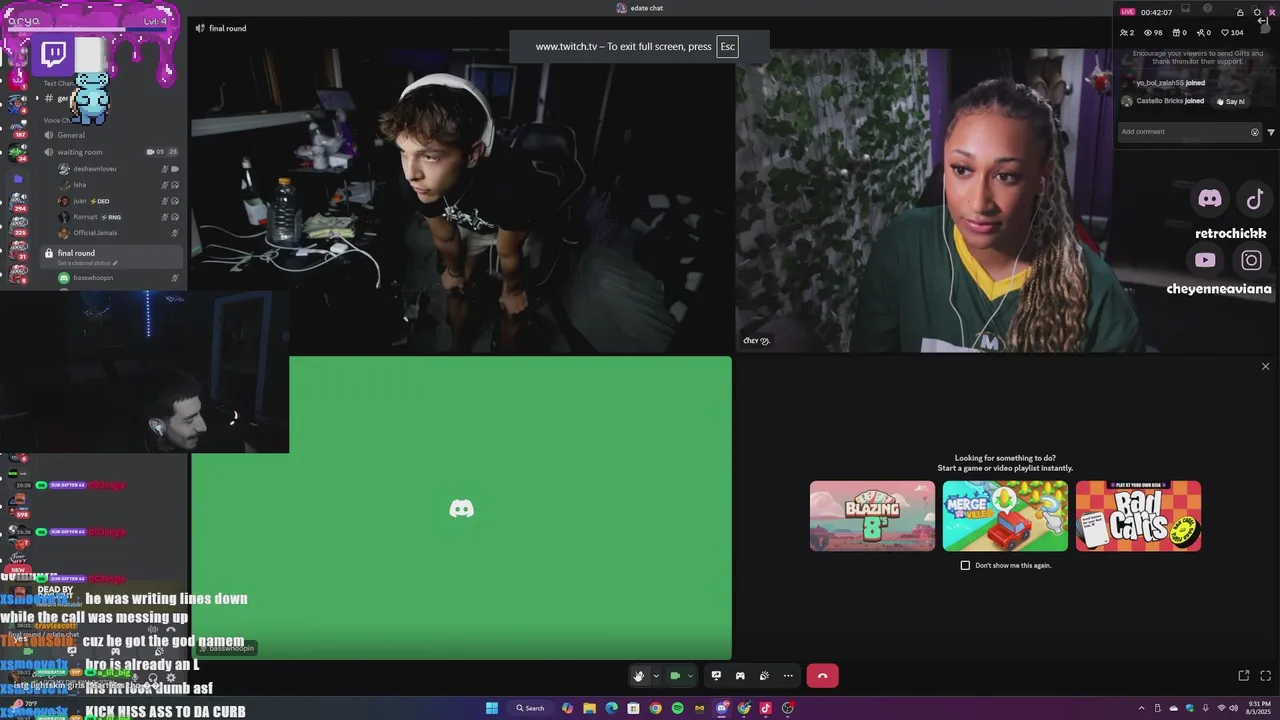Click the share screen icon
1280x720 pixels.
coord(716,676)
